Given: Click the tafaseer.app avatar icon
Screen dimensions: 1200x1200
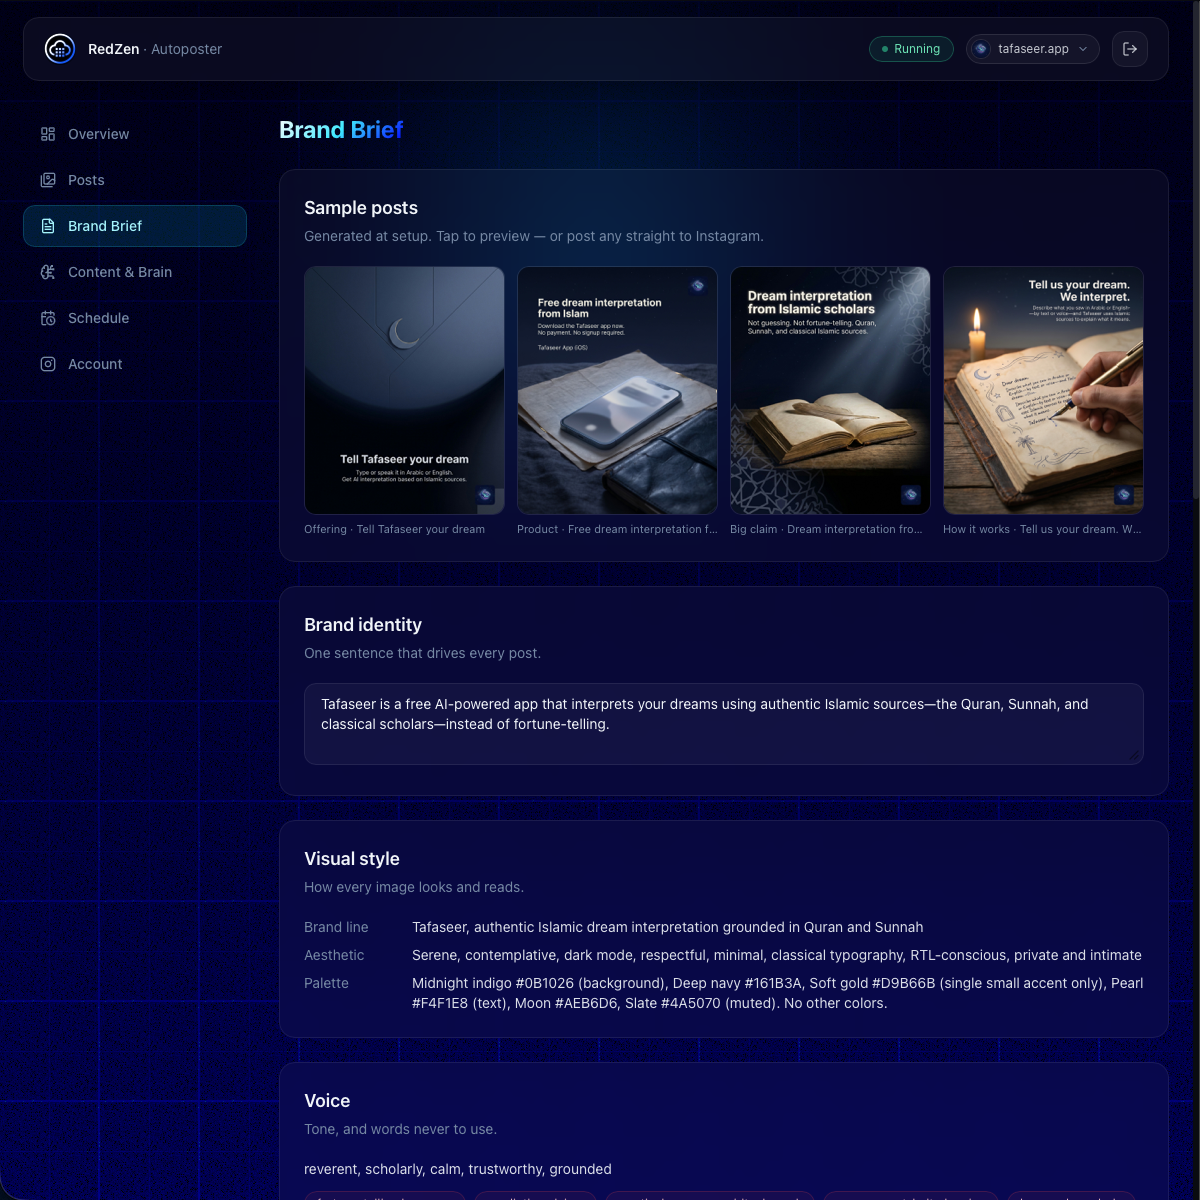Looking at the screenshot, I should [981, 49].
